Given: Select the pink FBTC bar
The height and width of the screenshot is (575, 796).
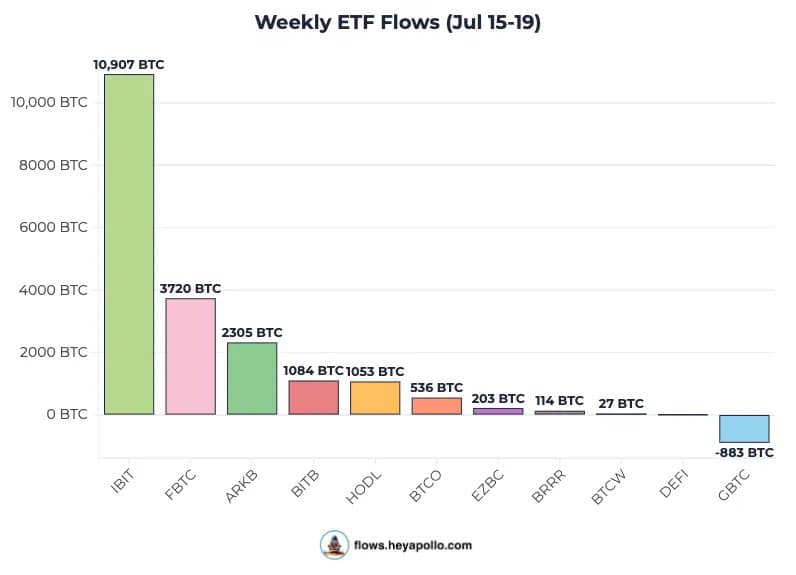Looking at the screenshot, I should coord(190,356).
